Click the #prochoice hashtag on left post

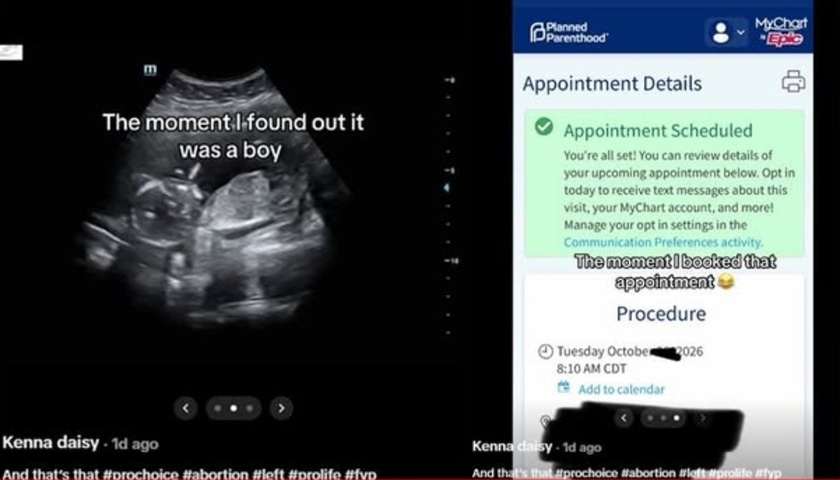pos(140,474)
